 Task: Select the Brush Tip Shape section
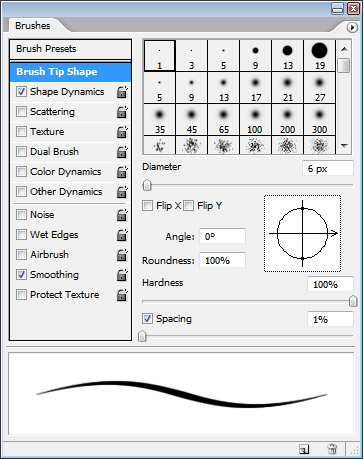coord(70,72)
